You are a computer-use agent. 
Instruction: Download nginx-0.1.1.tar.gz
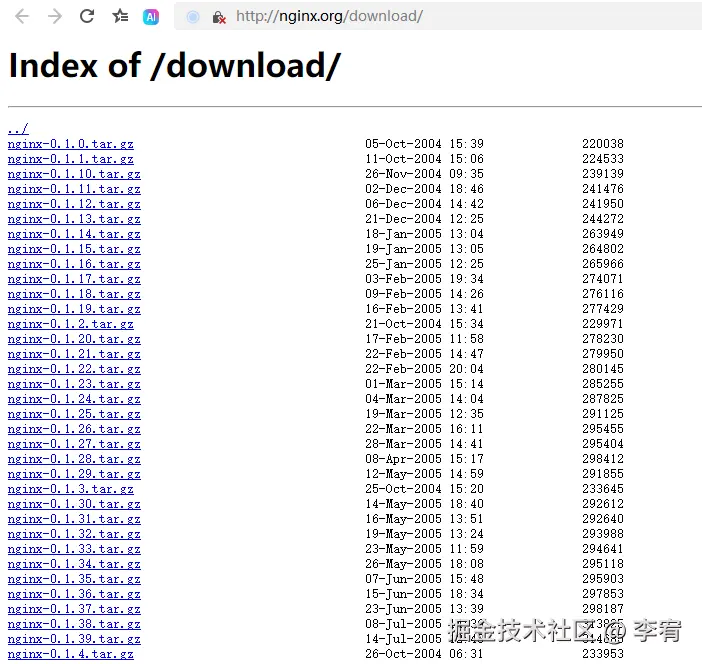pyautogui.click(x=71, y=159)
